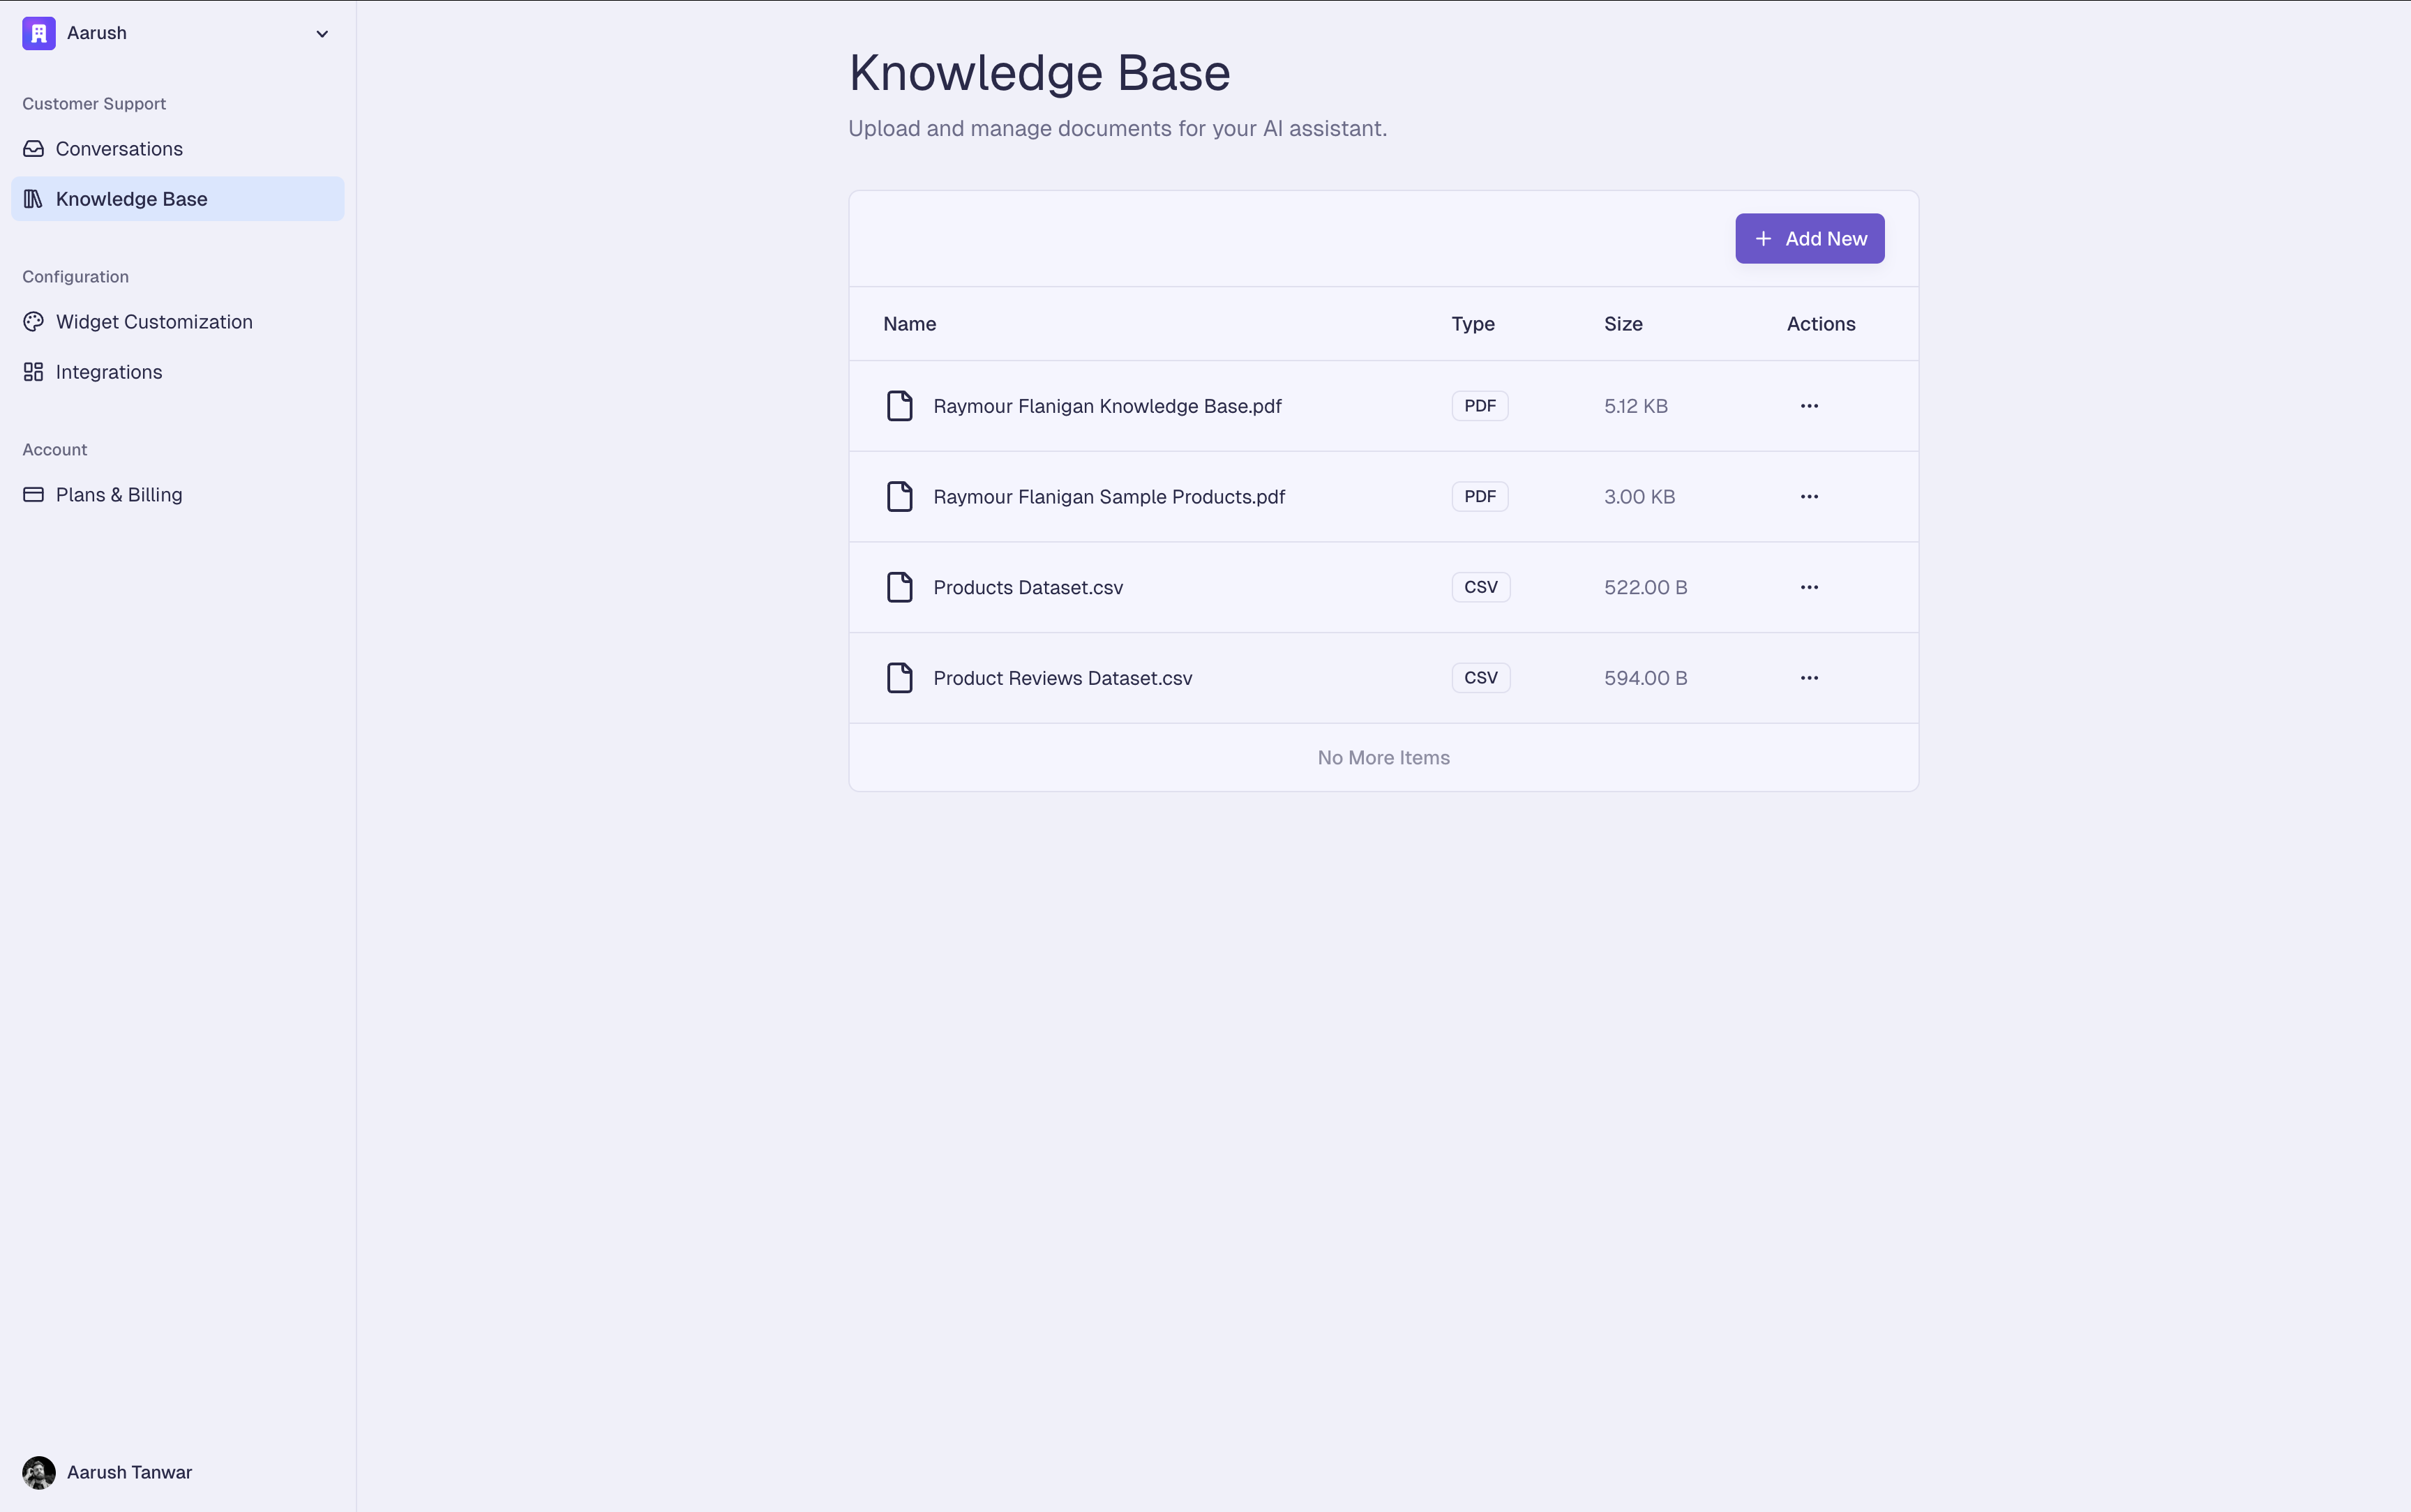Open Conversations in the sidebar
Screen dimensions: 2411x1512
119,149
